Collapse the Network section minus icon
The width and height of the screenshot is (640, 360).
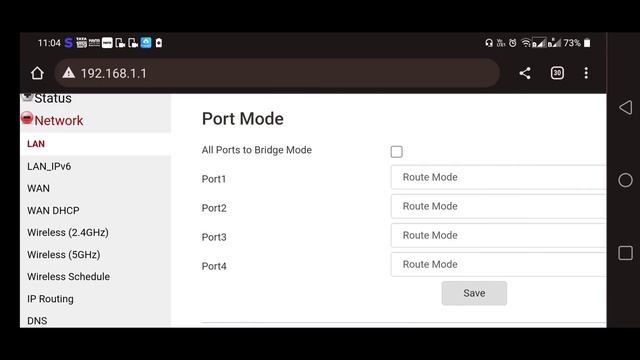pos(27,118)
